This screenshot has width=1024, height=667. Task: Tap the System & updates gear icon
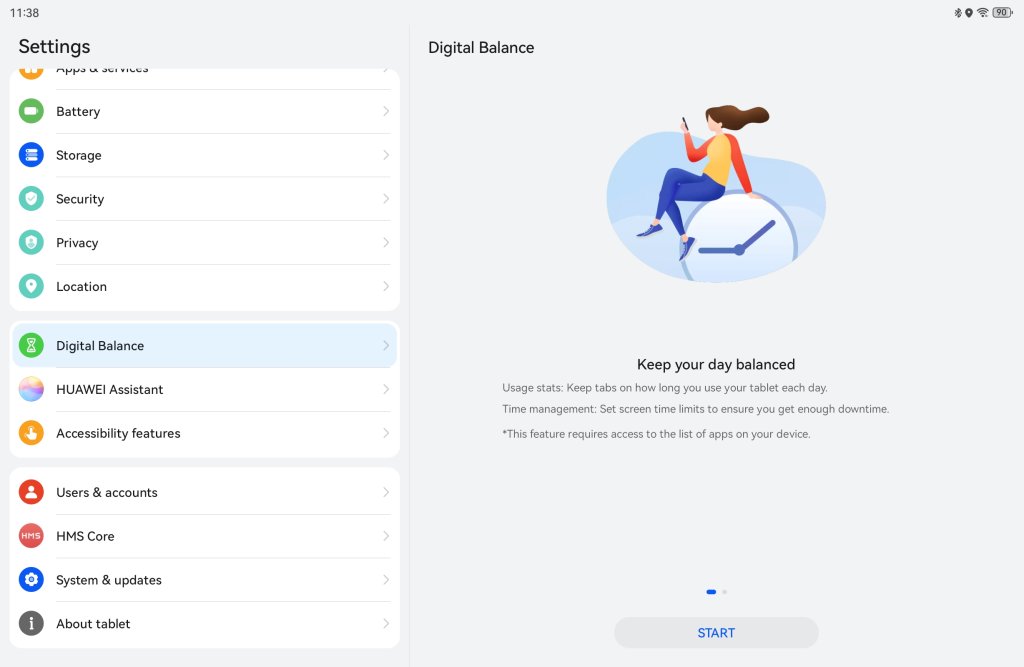click(31, 579)
